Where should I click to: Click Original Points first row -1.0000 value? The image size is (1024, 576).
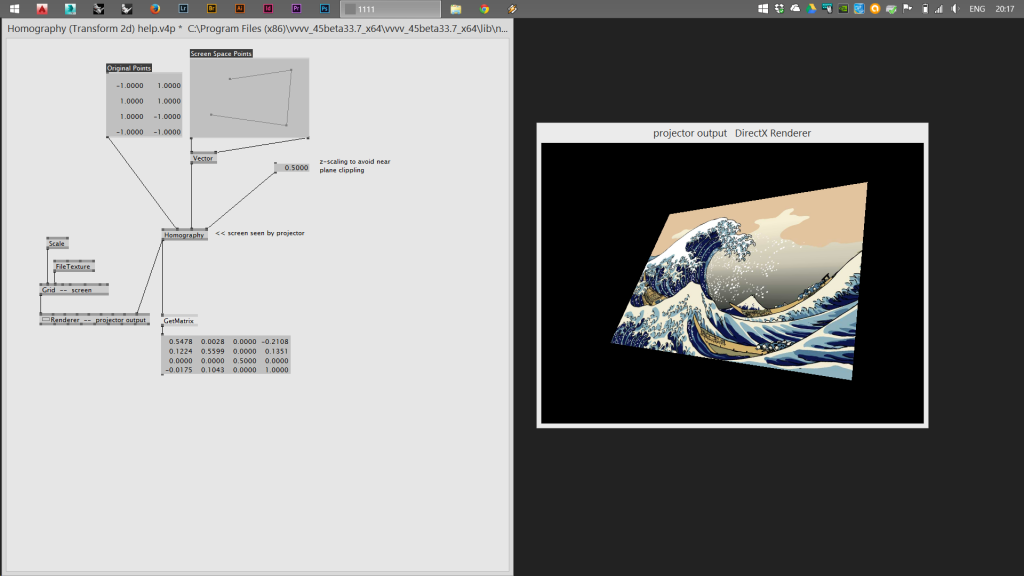click(130, 86)
